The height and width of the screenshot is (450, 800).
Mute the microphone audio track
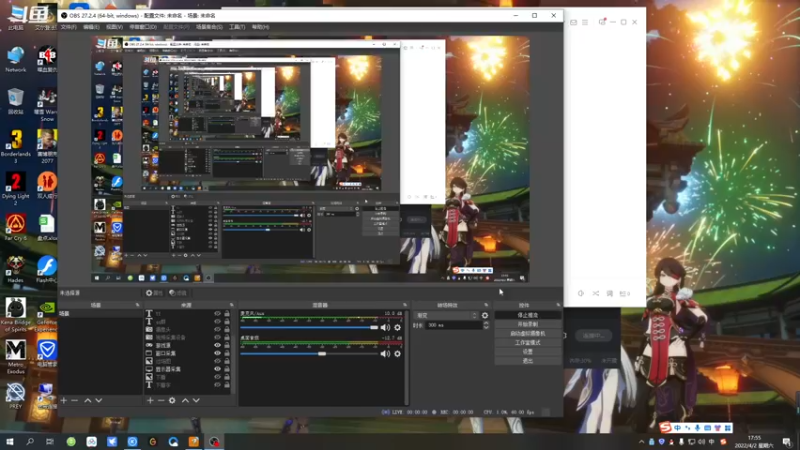[385, 328]
